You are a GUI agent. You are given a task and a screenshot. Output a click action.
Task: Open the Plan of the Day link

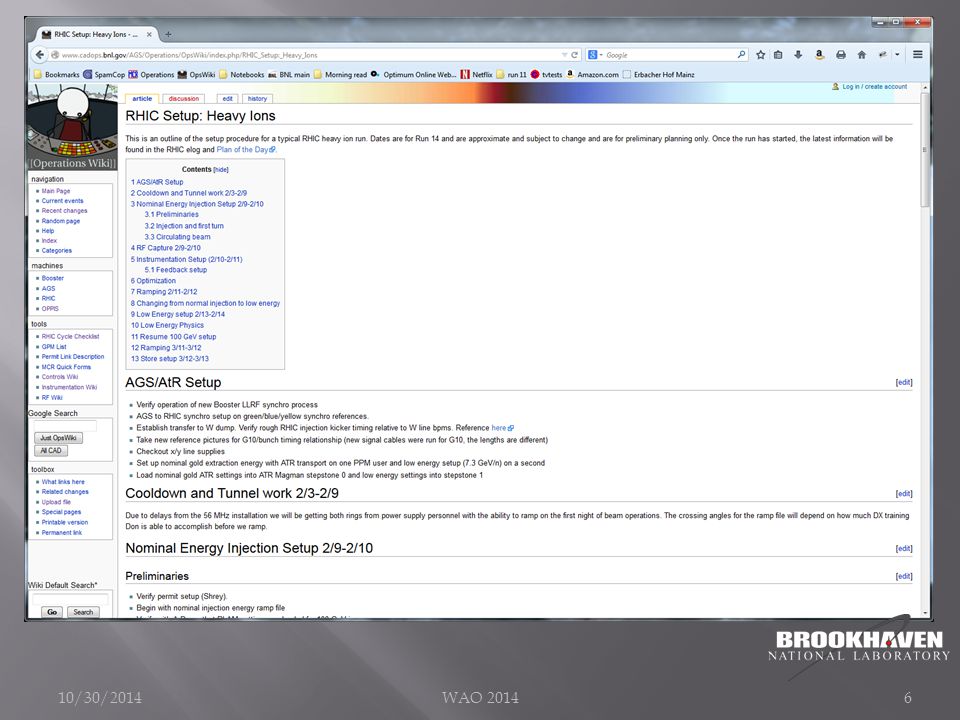(246, 149)
